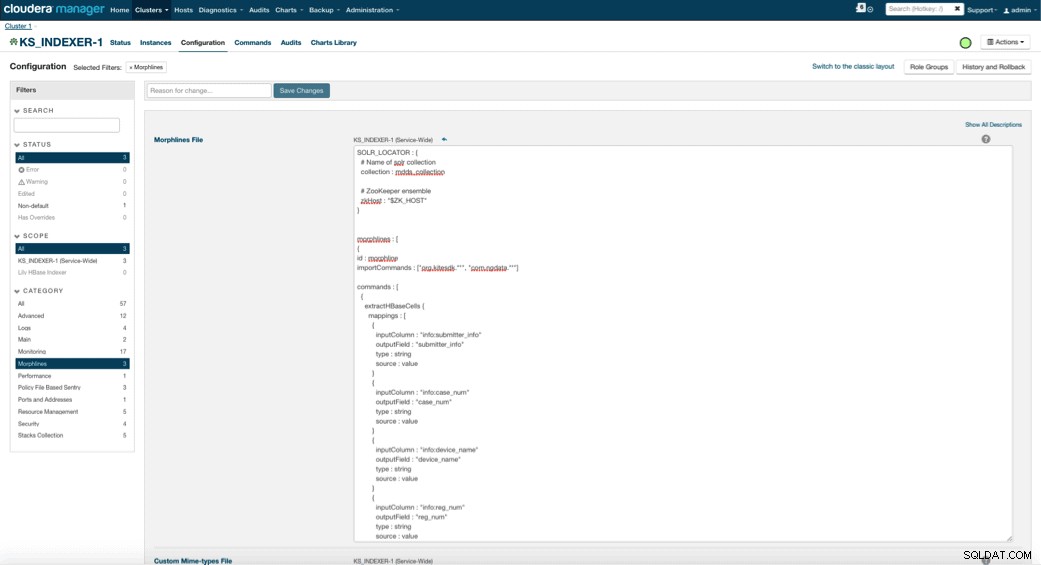Click the green health status indicator
This screenshot has width=1041, height=565.
click(x=965, y=42)
